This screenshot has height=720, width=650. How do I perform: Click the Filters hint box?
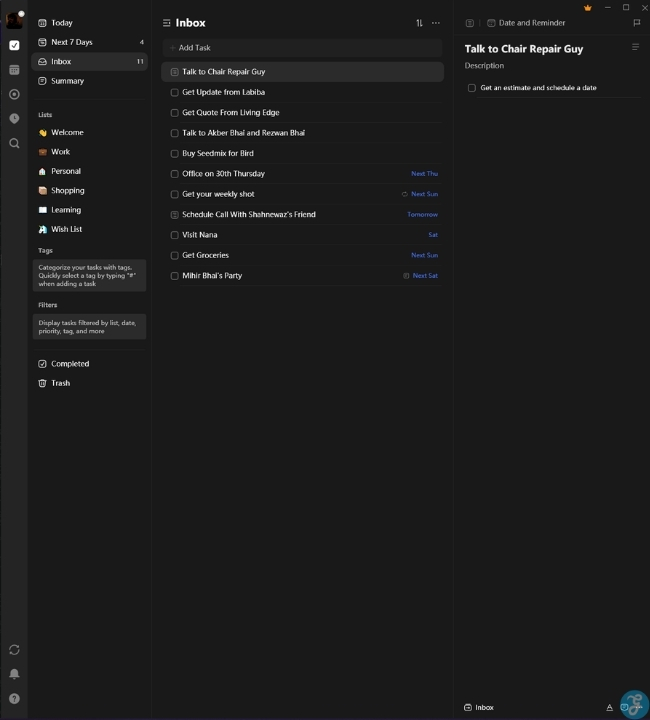pyautogui.click(x=90, y=327)
